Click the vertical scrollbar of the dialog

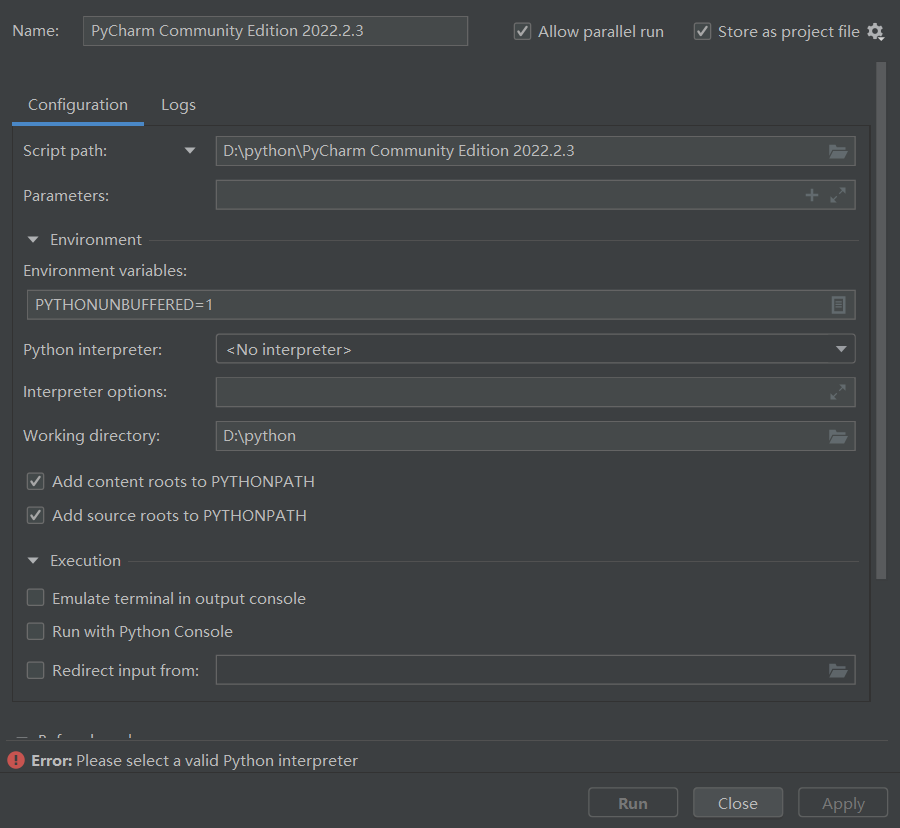point(881,321)
